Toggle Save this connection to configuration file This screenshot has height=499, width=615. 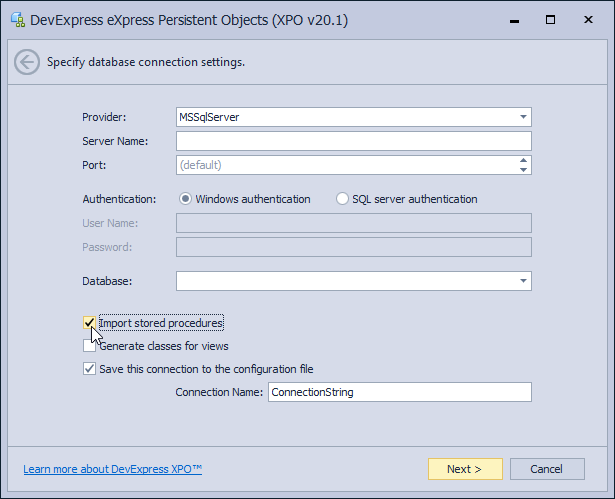(x=89, y=369)
